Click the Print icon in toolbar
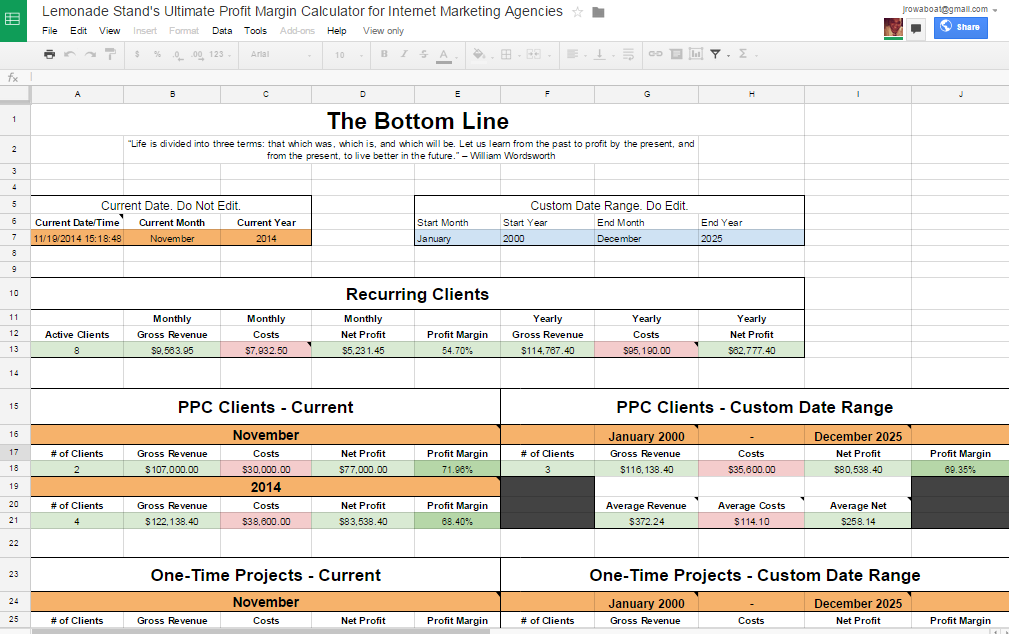Screen dimensions: 1009x634 pyautogui.click(x=50, y=54)
